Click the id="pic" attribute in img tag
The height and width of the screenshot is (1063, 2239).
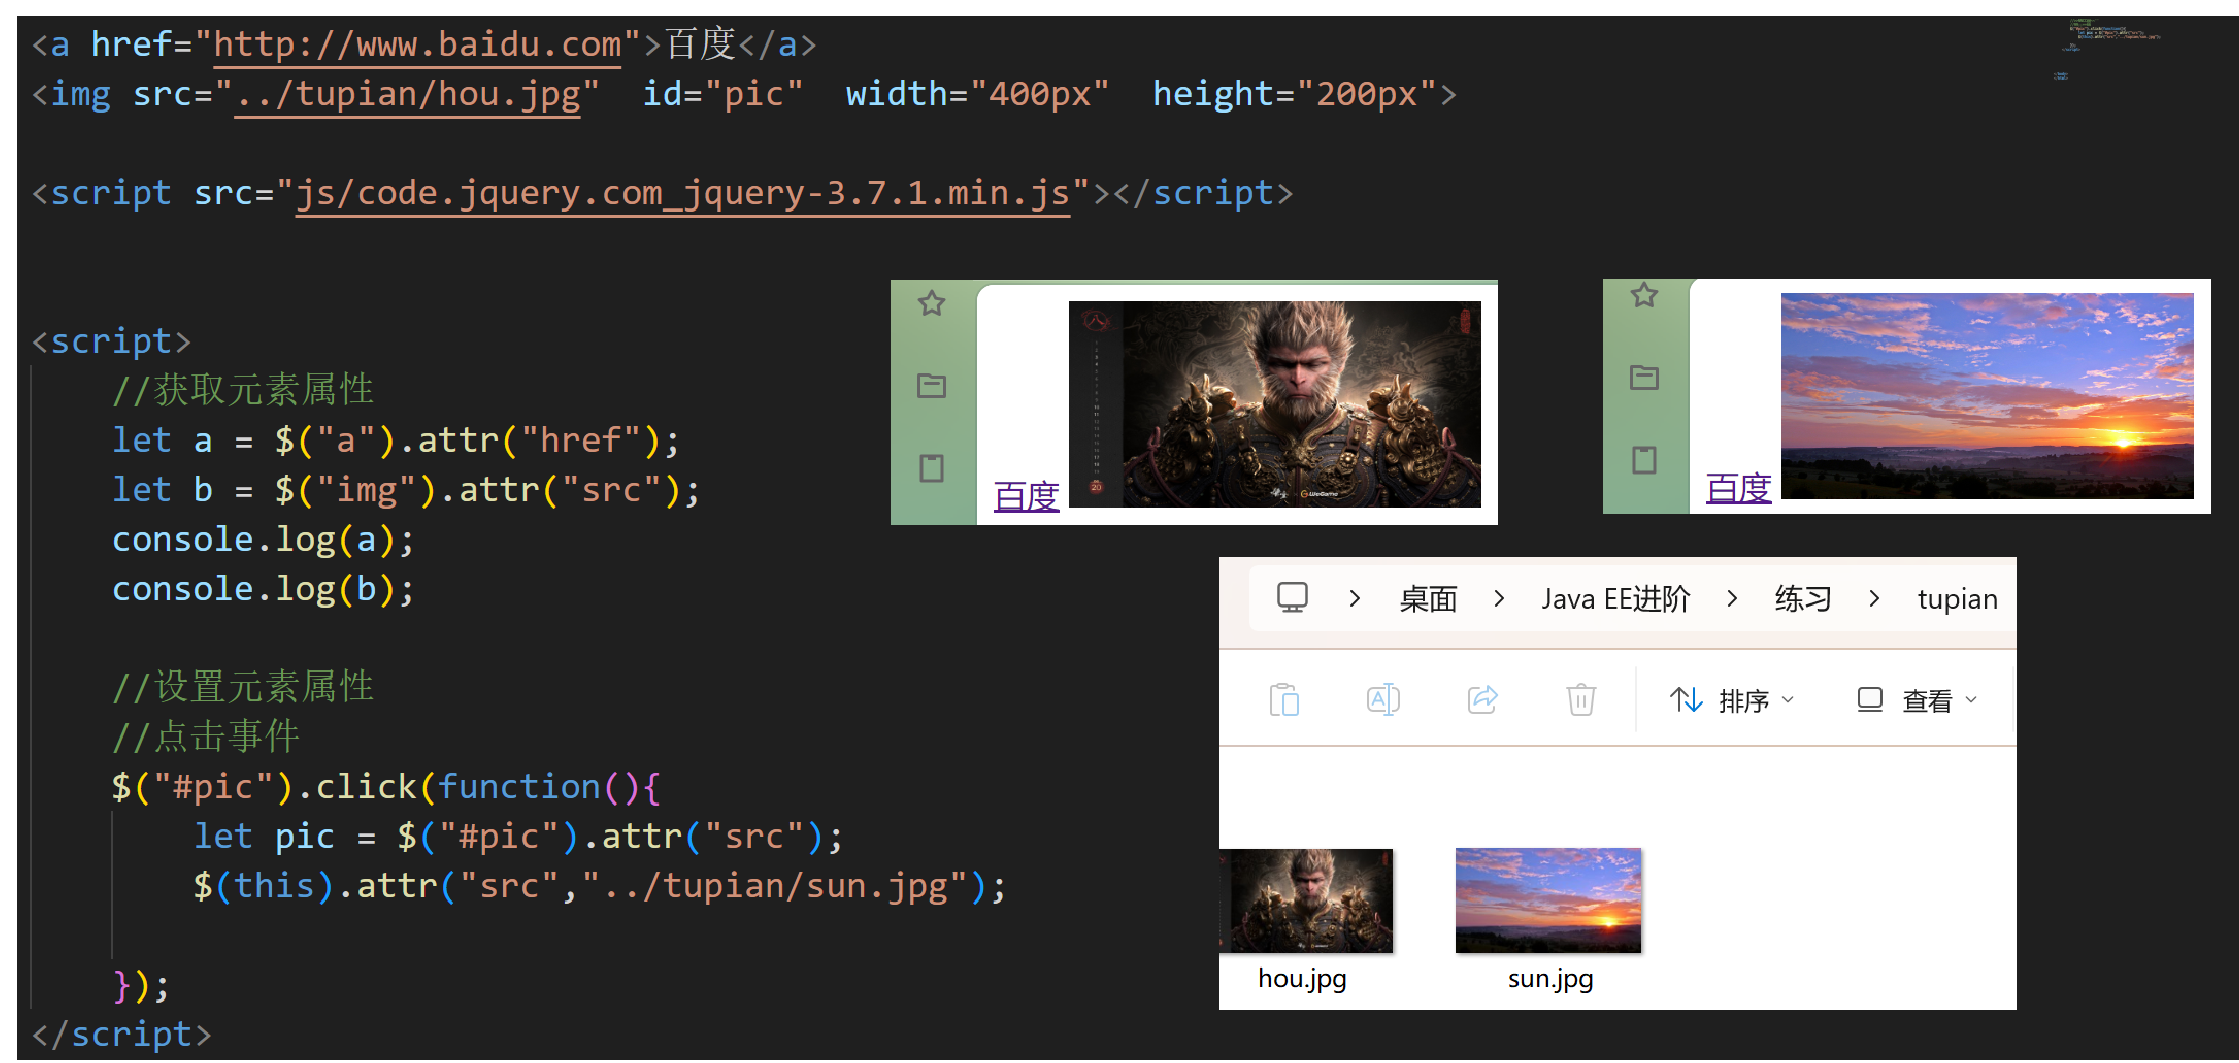point(723,94)
